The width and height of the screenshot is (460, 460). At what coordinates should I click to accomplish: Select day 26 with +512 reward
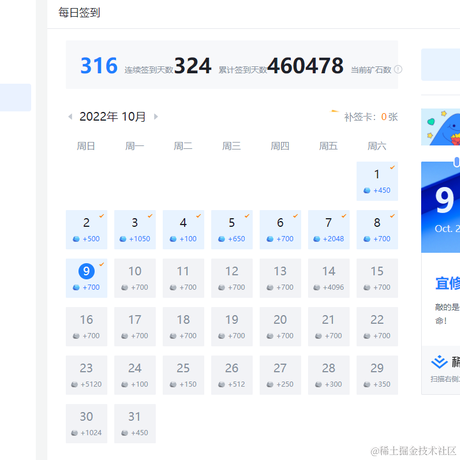pos(232,375)
